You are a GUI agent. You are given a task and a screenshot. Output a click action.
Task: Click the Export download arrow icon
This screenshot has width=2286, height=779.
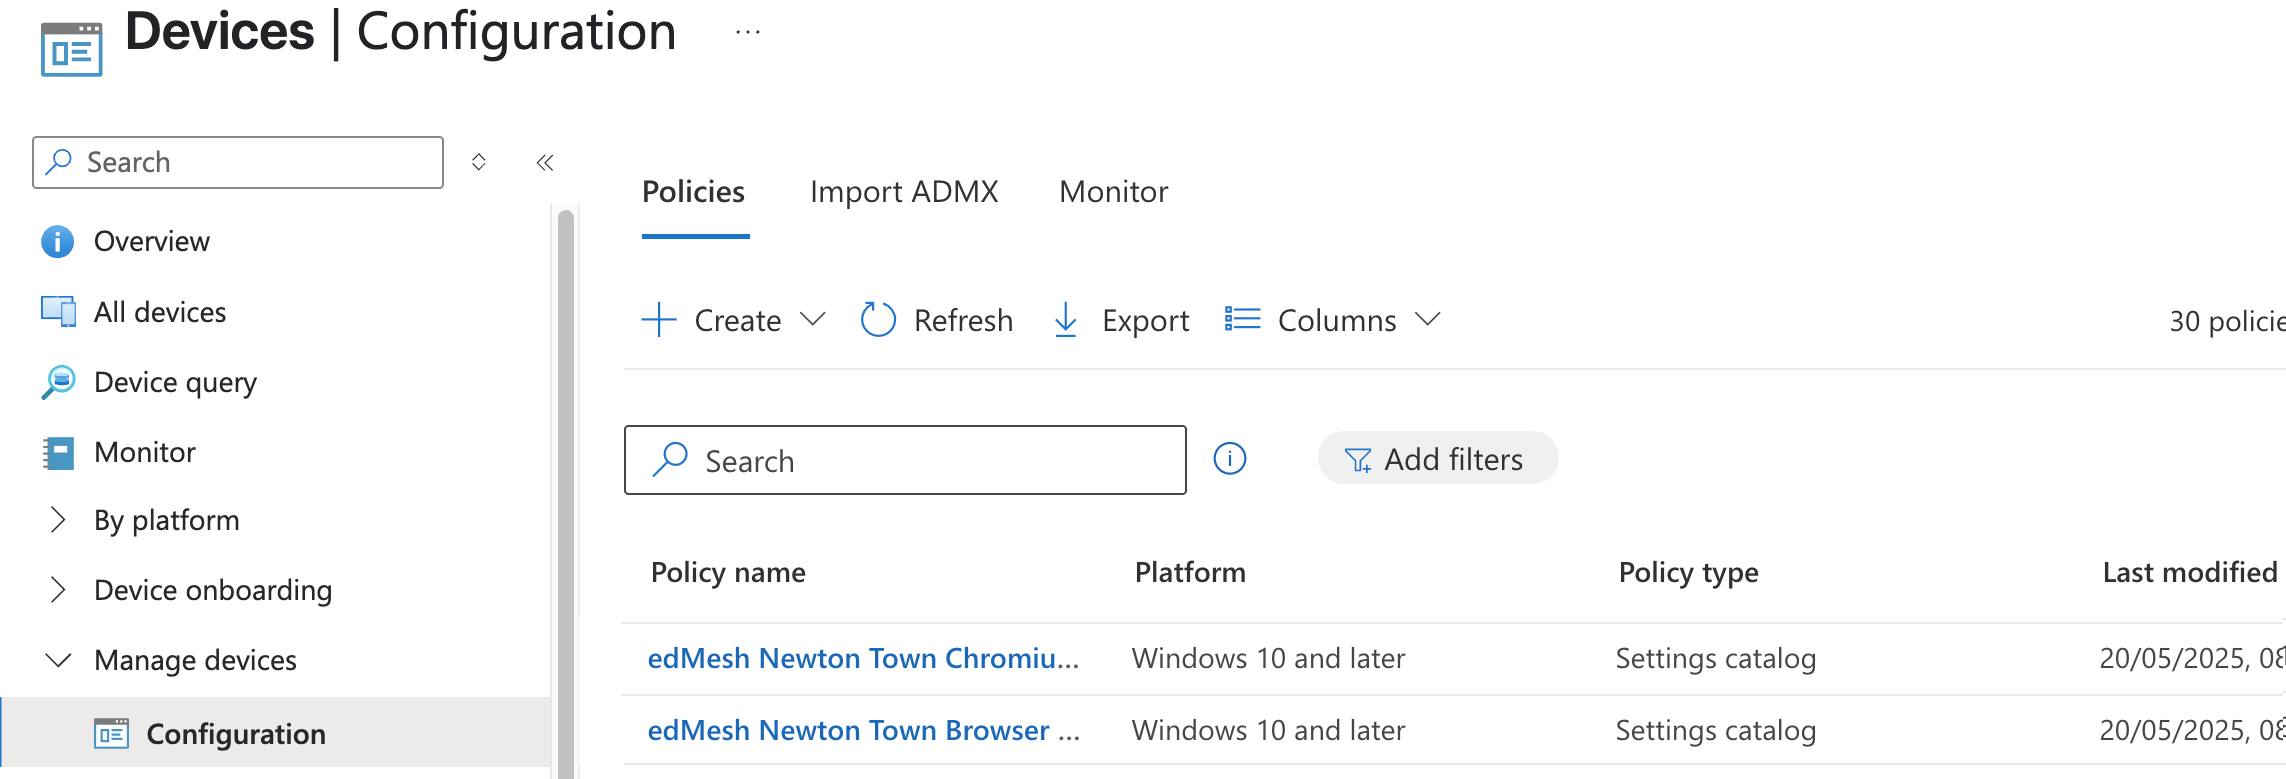[x=1066, y=320]
